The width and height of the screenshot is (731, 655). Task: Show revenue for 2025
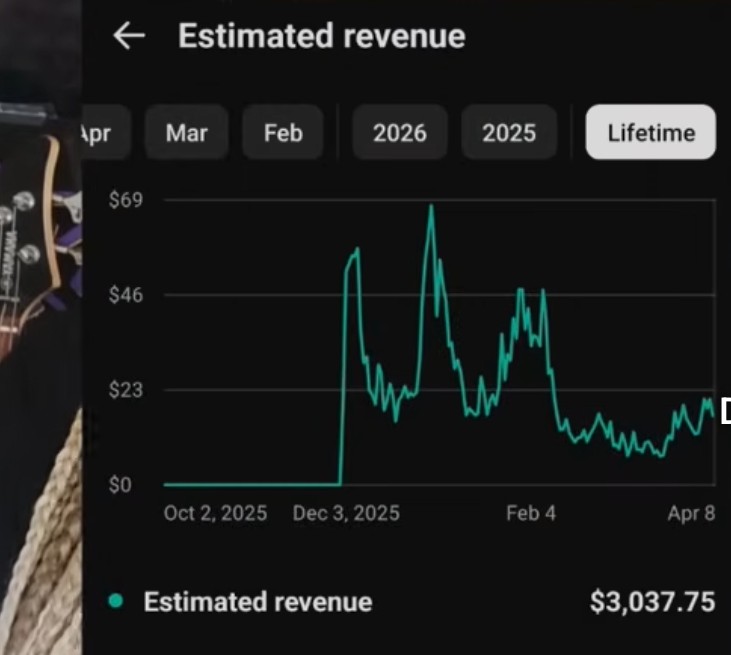(x=508, y=133)
